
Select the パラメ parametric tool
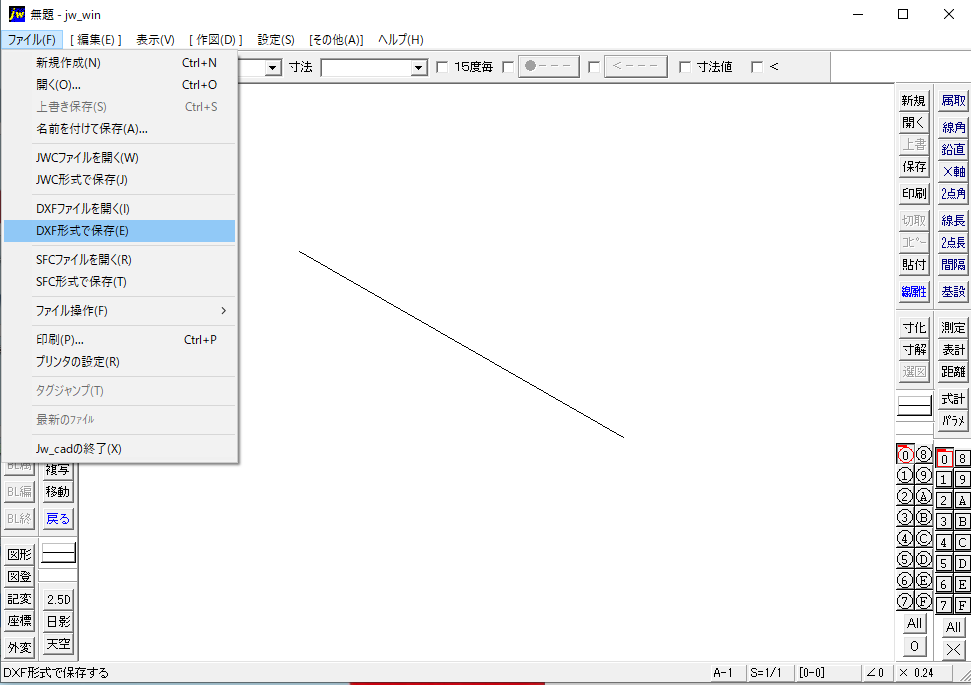point(953,421)
